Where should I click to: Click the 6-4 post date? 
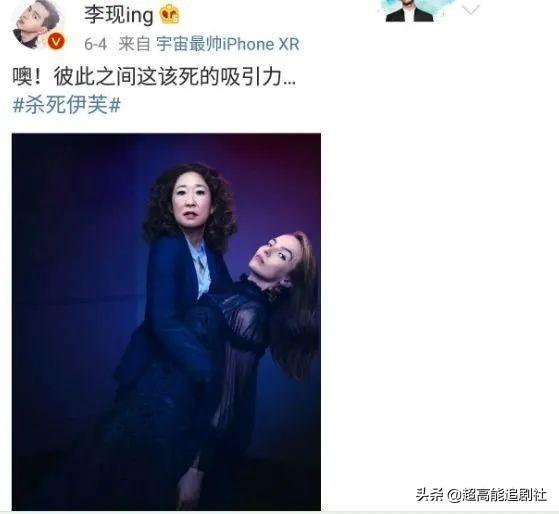tap(96, 45)
